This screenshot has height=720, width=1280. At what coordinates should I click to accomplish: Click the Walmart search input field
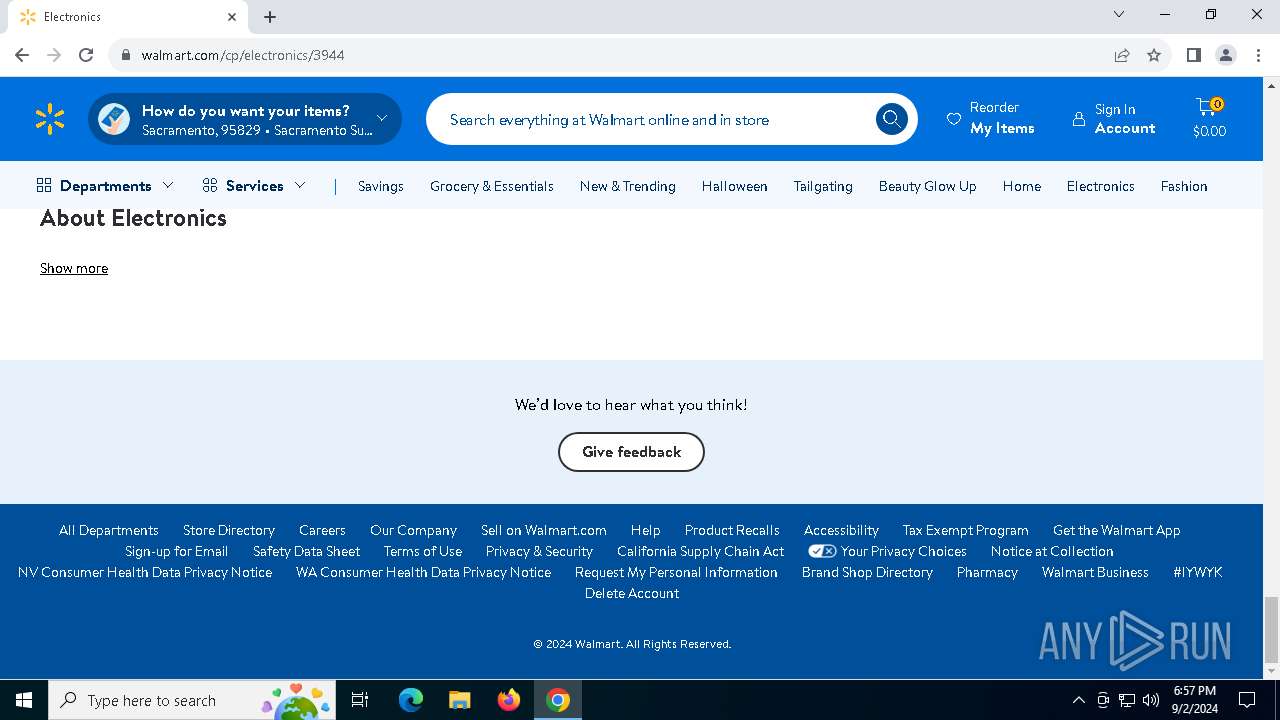tap(650, 119)
